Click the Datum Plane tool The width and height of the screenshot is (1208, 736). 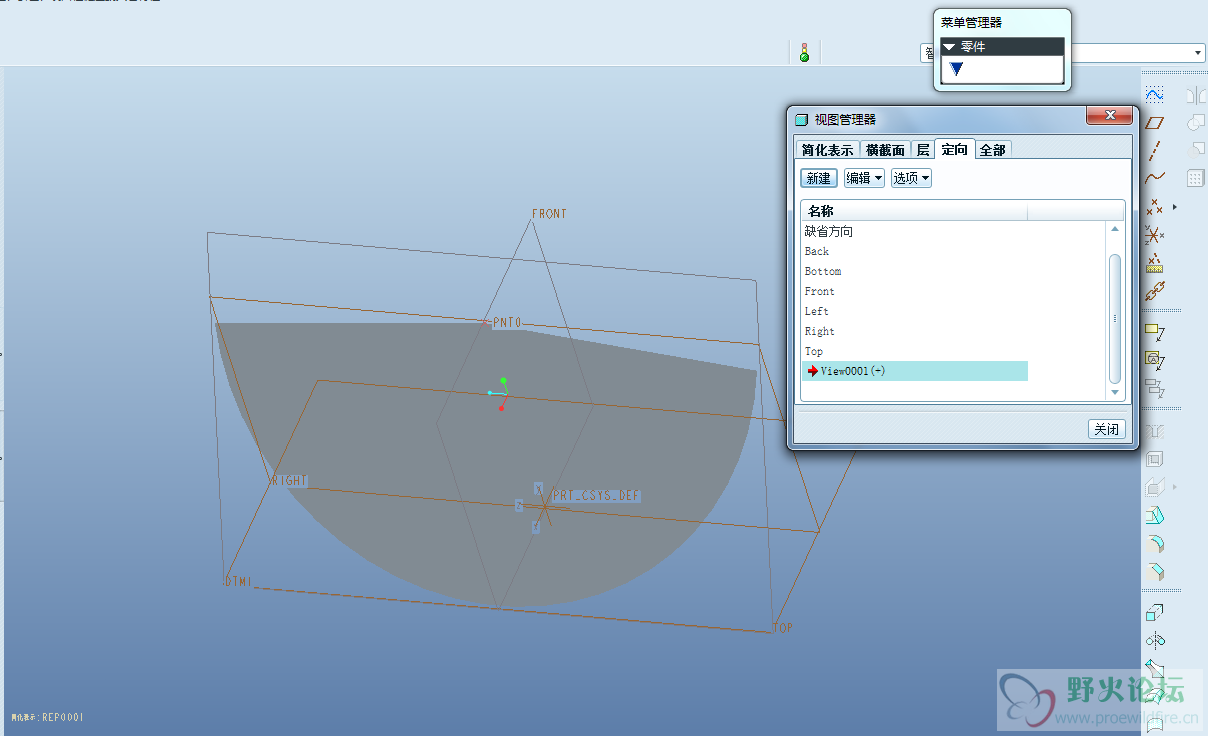(x=1155, y=123)
